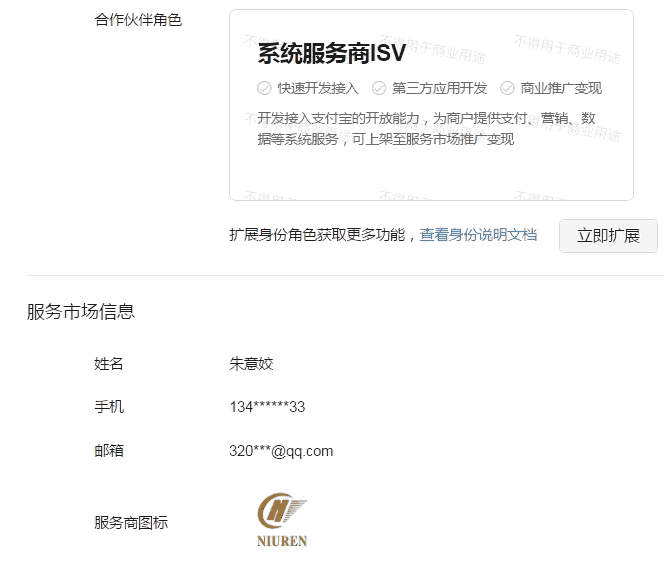Click the 快速开发接入 feature text
This screenshot has height=562, width=664.
[x=318, y=88]
